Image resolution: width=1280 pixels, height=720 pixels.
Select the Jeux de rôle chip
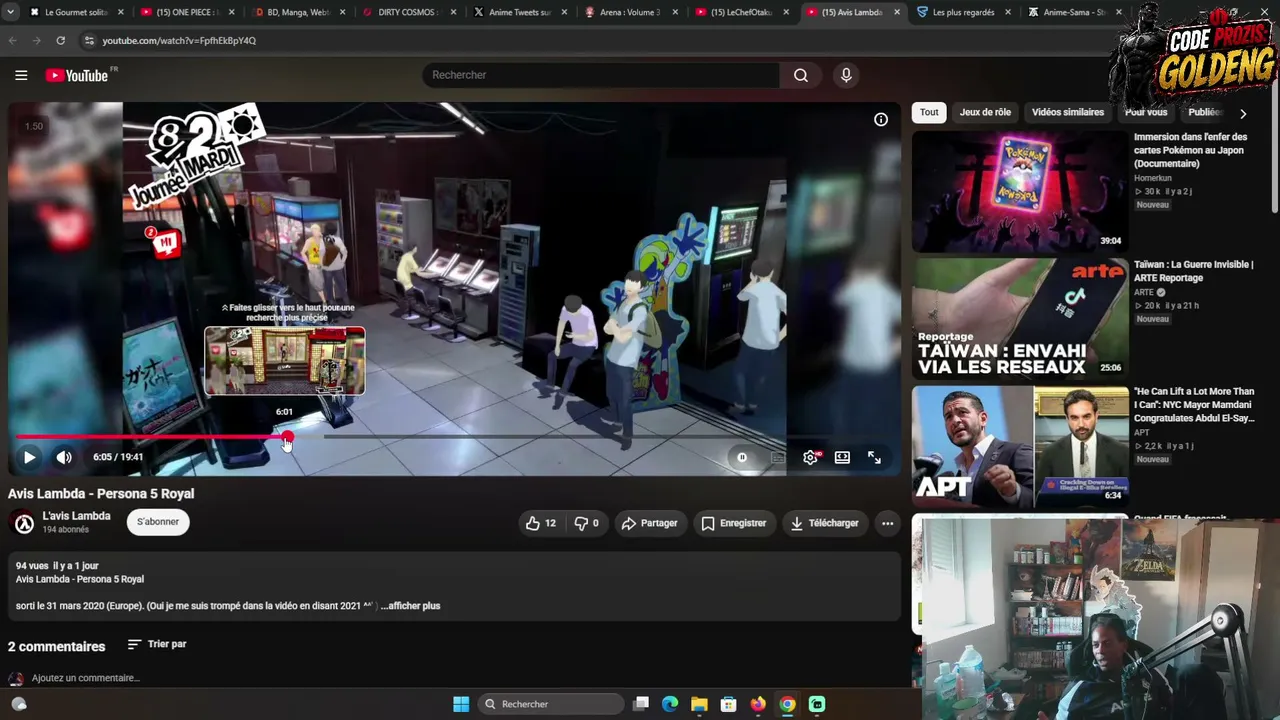click(x=985, y=112)
